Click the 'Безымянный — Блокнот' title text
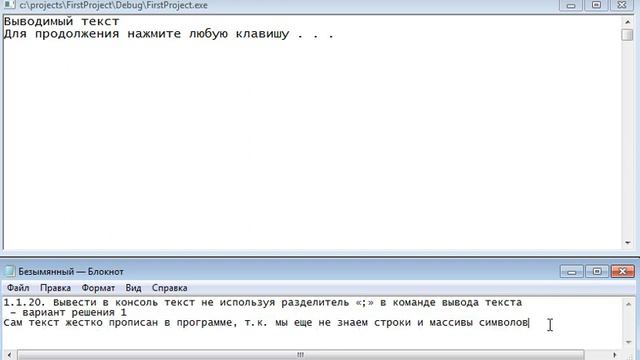Image resolution: width=640 pixels, height=360 pixels. click(71, 271)
